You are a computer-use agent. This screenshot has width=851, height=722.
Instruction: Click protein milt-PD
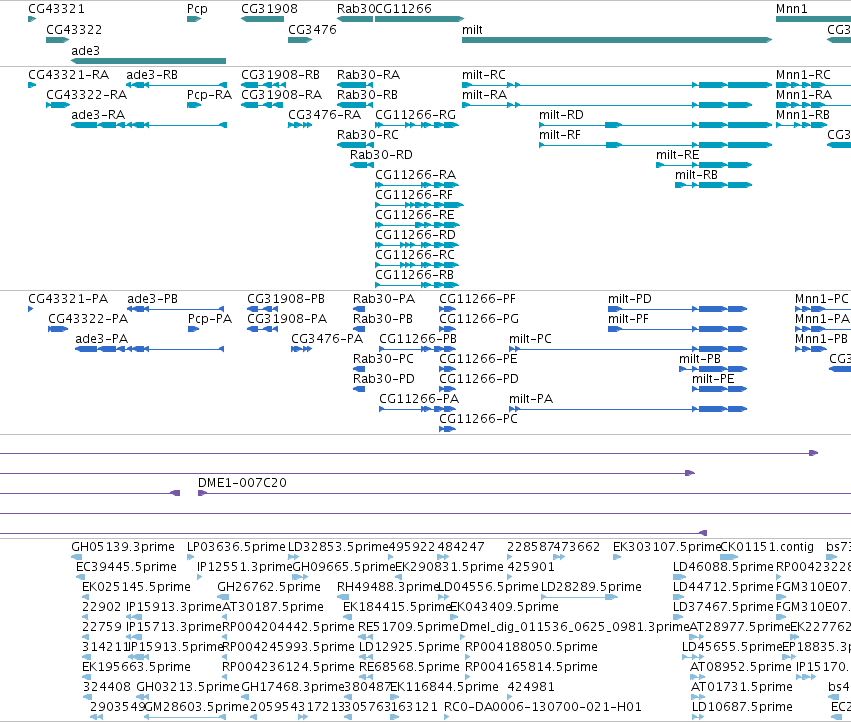(630, 299)
